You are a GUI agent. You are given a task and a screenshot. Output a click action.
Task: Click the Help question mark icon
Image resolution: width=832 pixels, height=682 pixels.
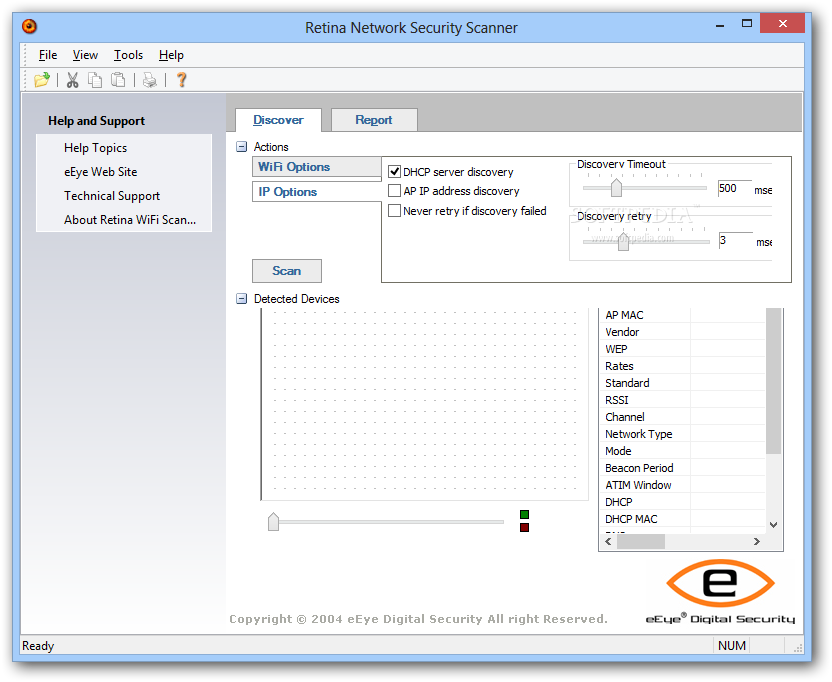[x=181, y=80]
